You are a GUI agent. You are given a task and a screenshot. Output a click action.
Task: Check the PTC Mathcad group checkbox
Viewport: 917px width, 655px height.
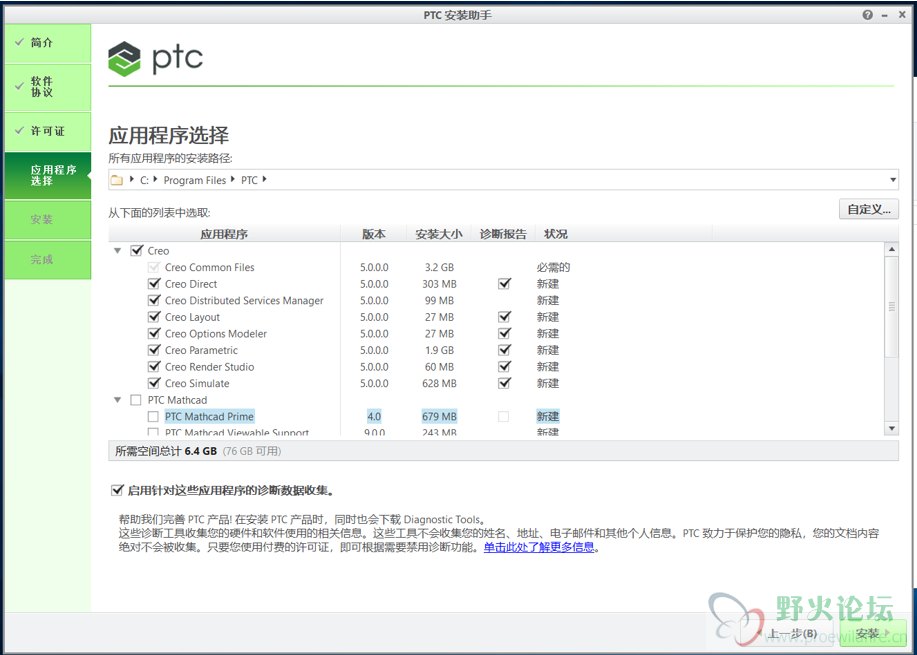tap(136, 400)
